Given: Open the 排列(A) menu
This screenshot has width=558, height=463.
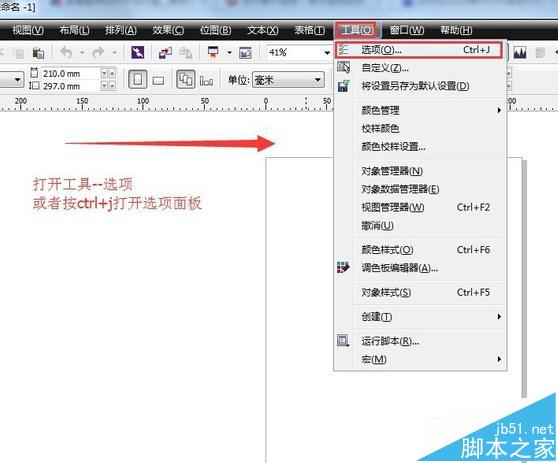Looking at the screenshot, I should point(121,30).
